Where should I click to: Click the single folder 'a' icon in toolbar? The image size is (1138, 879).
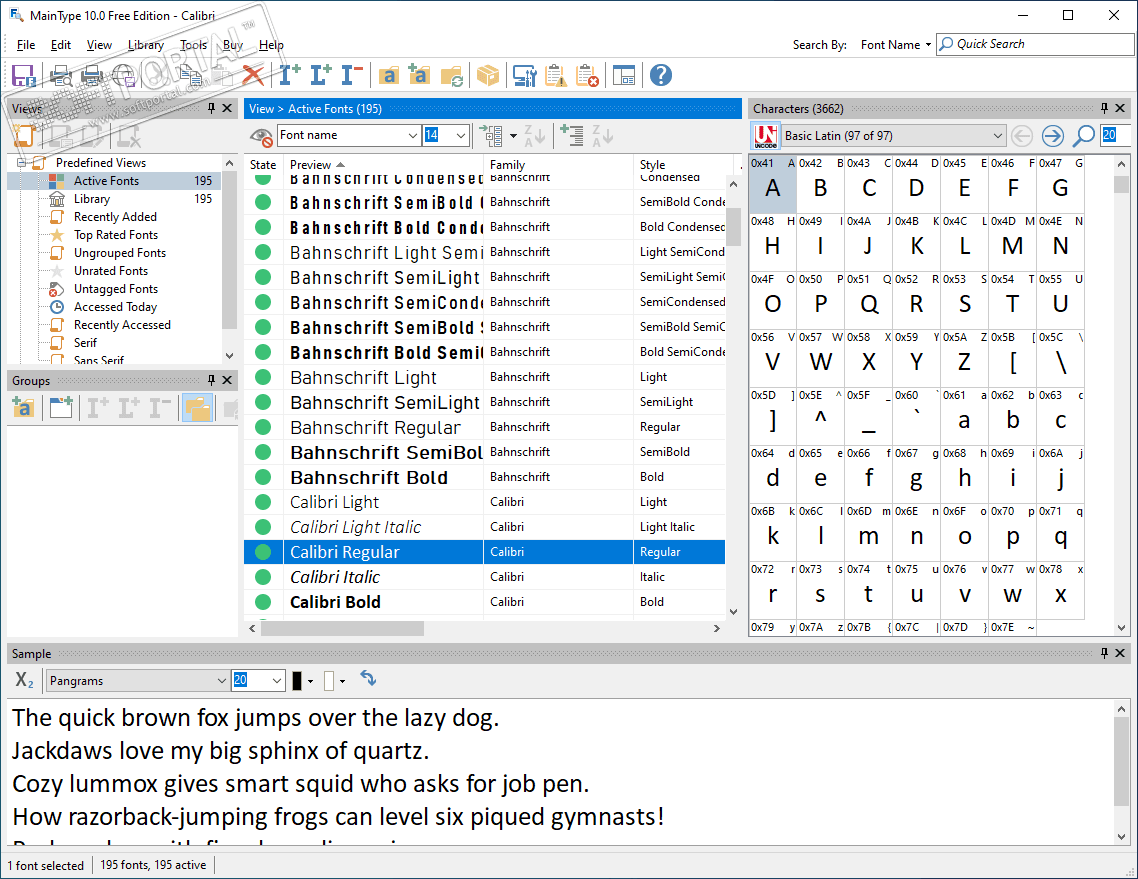[x=388, y=75]
